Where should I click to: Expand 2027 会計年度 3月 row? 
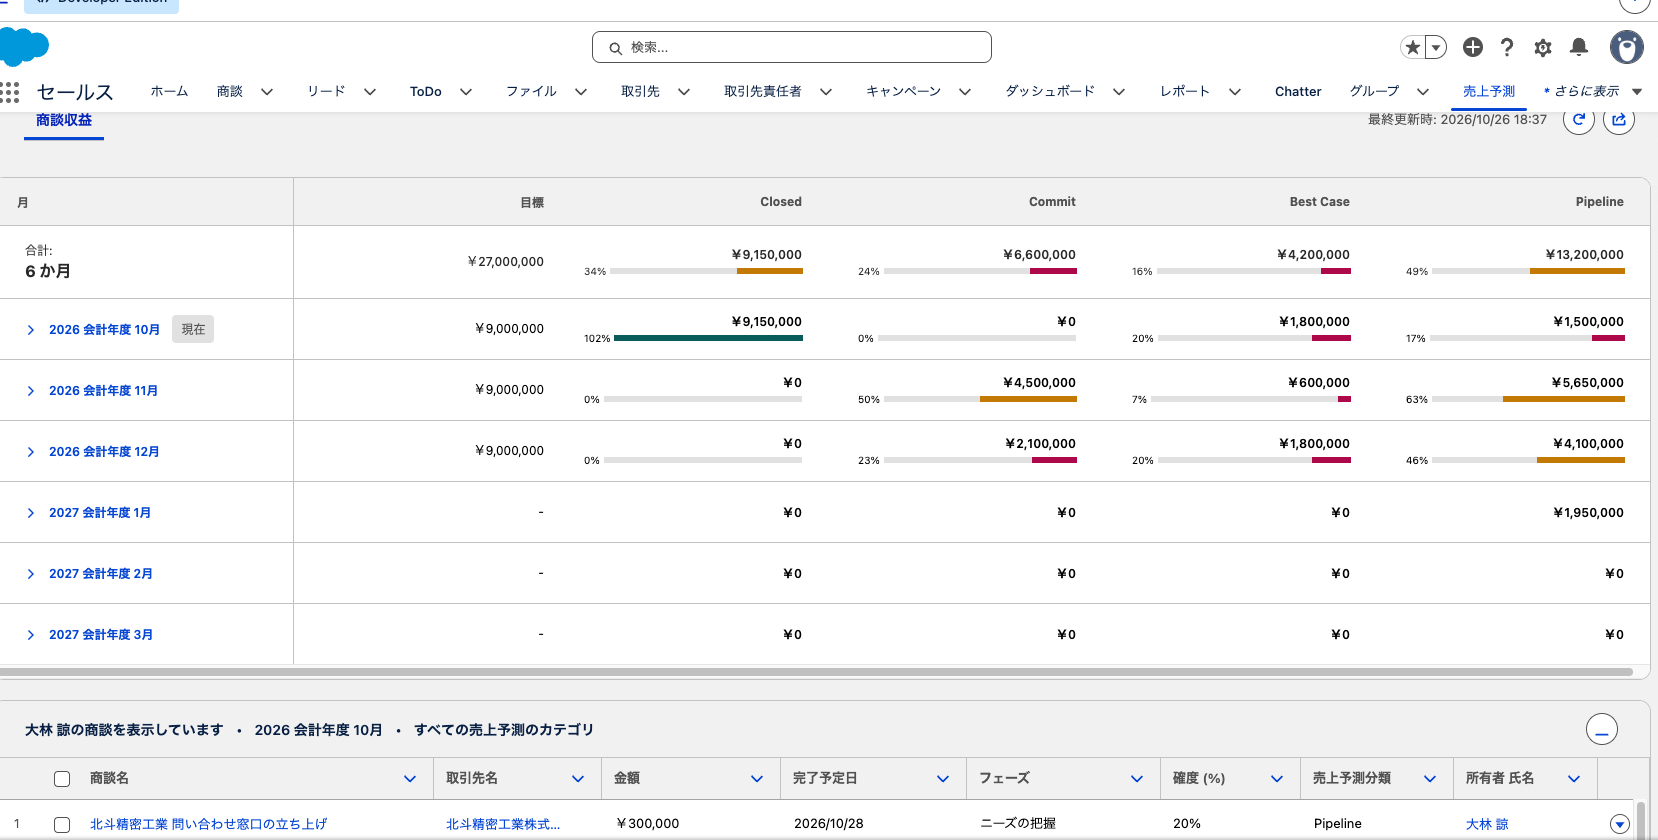coord(31,635)
